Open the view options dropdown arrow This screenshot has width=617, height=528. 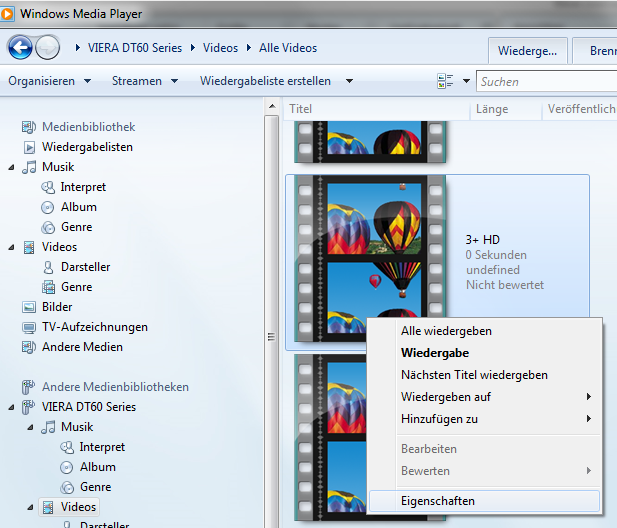click(466, 81)
